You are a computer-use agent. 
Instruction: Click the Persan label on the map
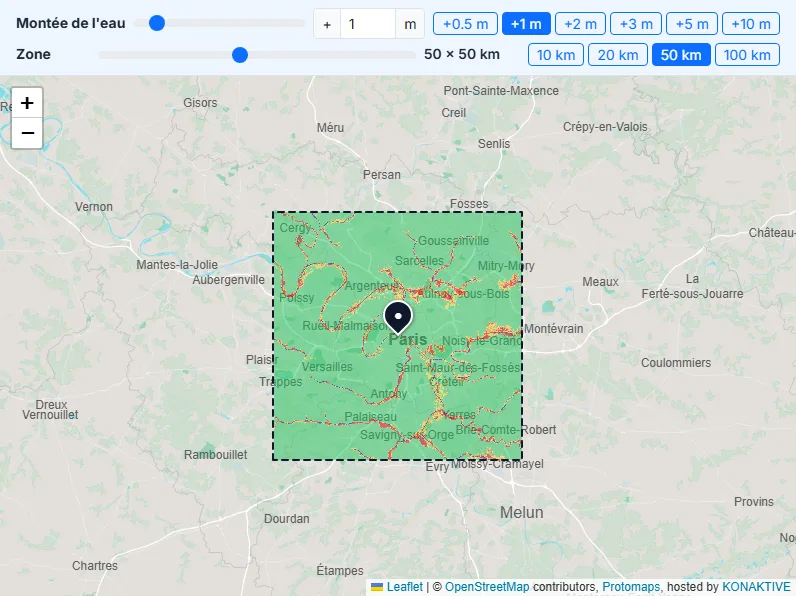click(x=382, y=175)
